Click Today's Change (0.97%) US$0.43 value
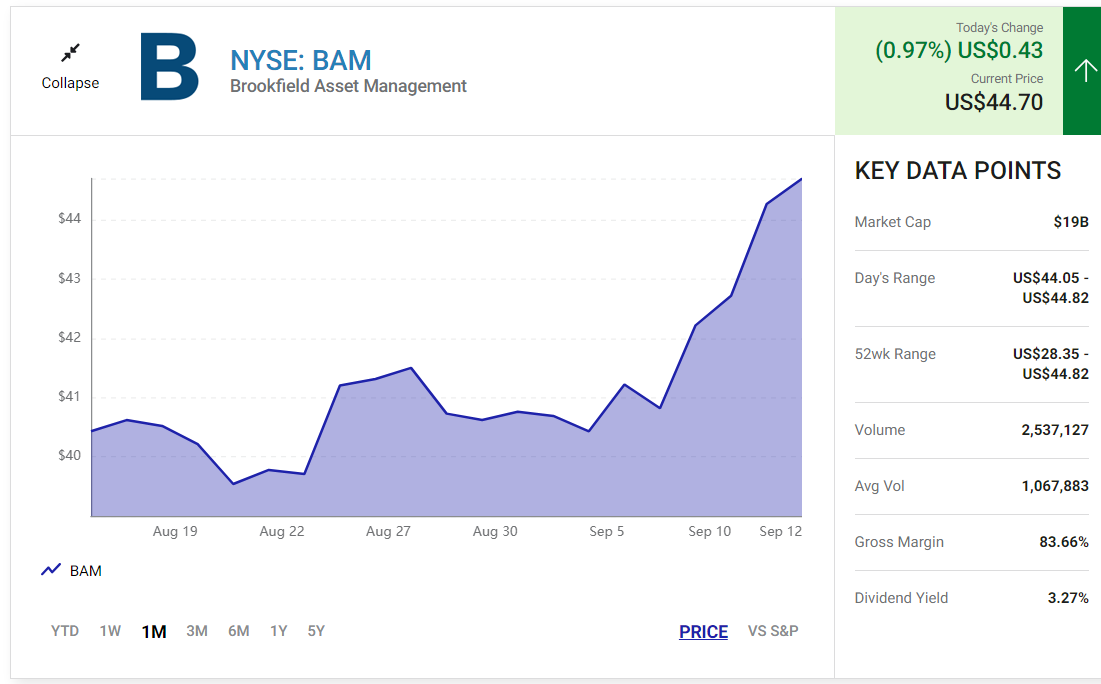Screen dimensions: 1101x684 click(x=959, y=50)
